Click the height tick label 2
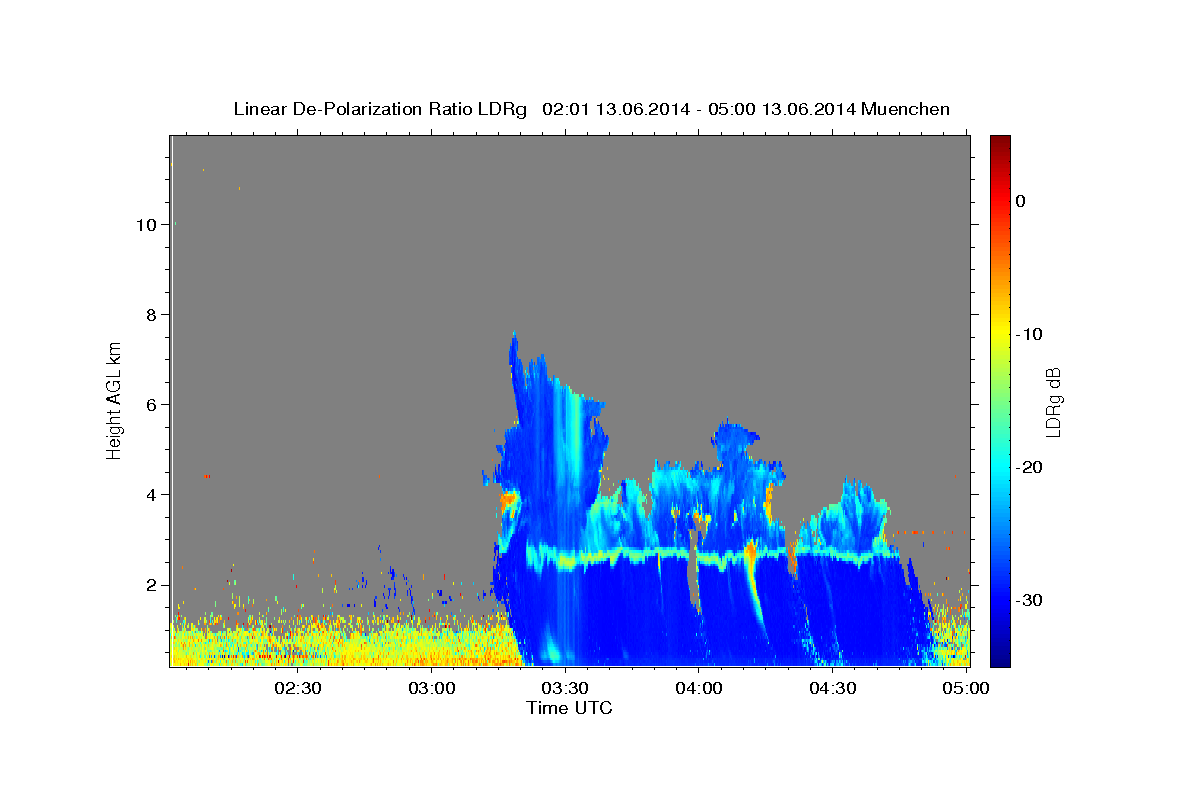 151,585
